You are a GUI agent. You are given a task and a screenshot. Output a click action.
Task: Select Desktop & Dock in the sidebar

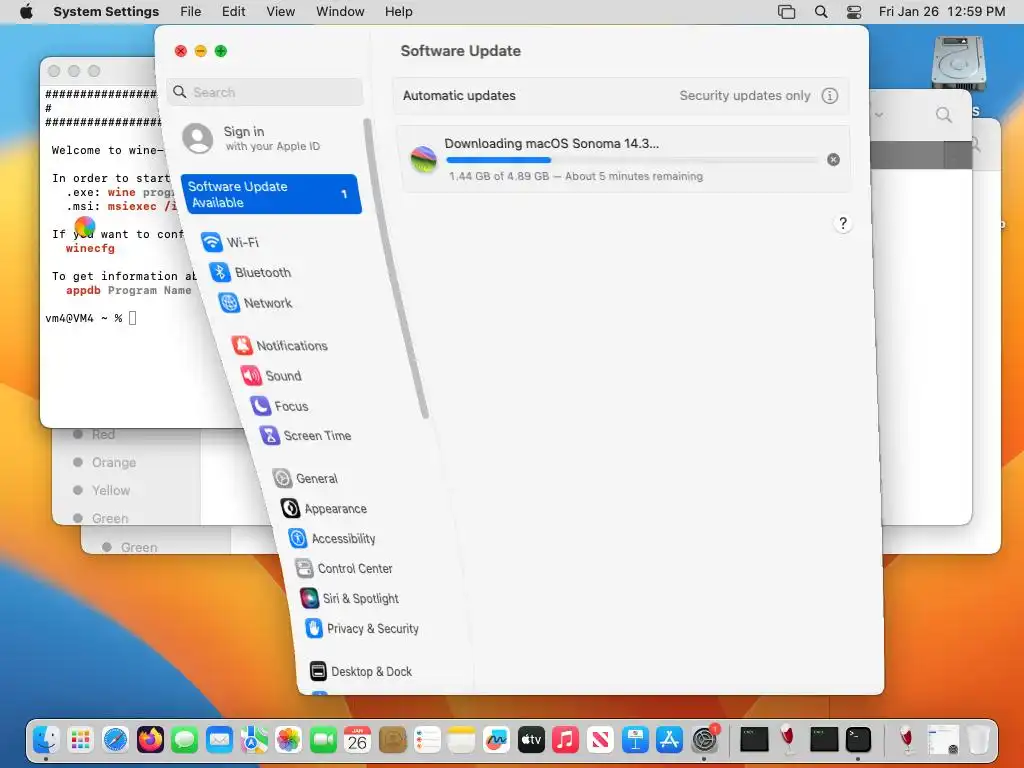point(361,671)
